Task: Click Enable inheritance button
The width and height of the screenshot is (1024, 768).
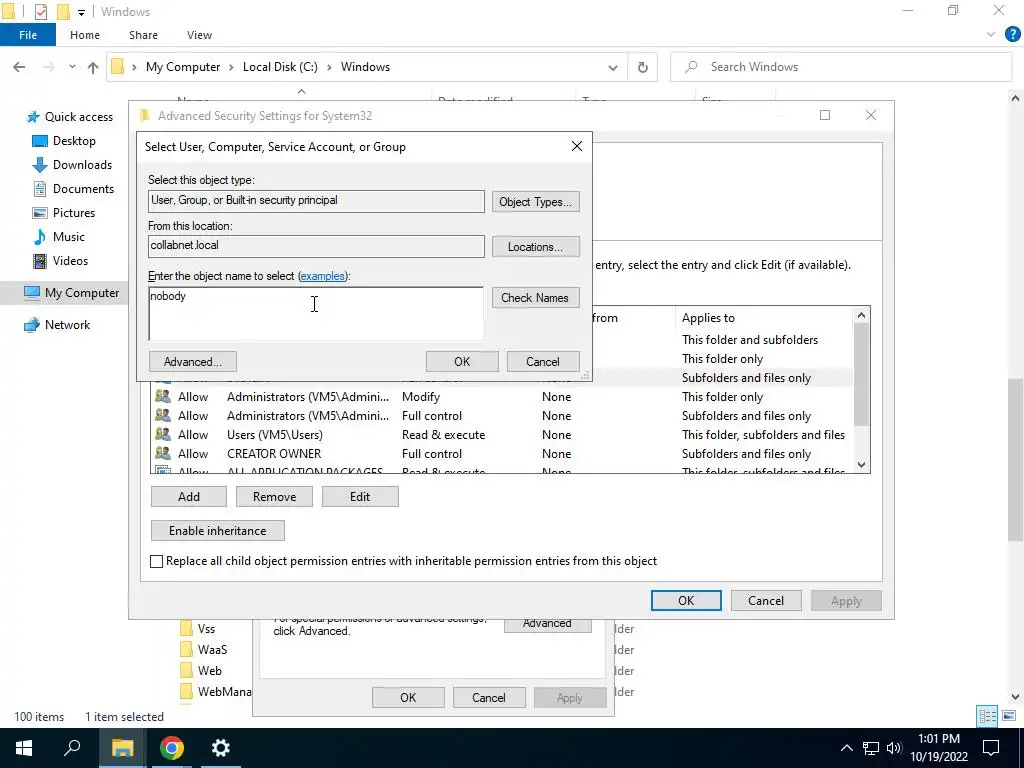Action: point(217,531)
